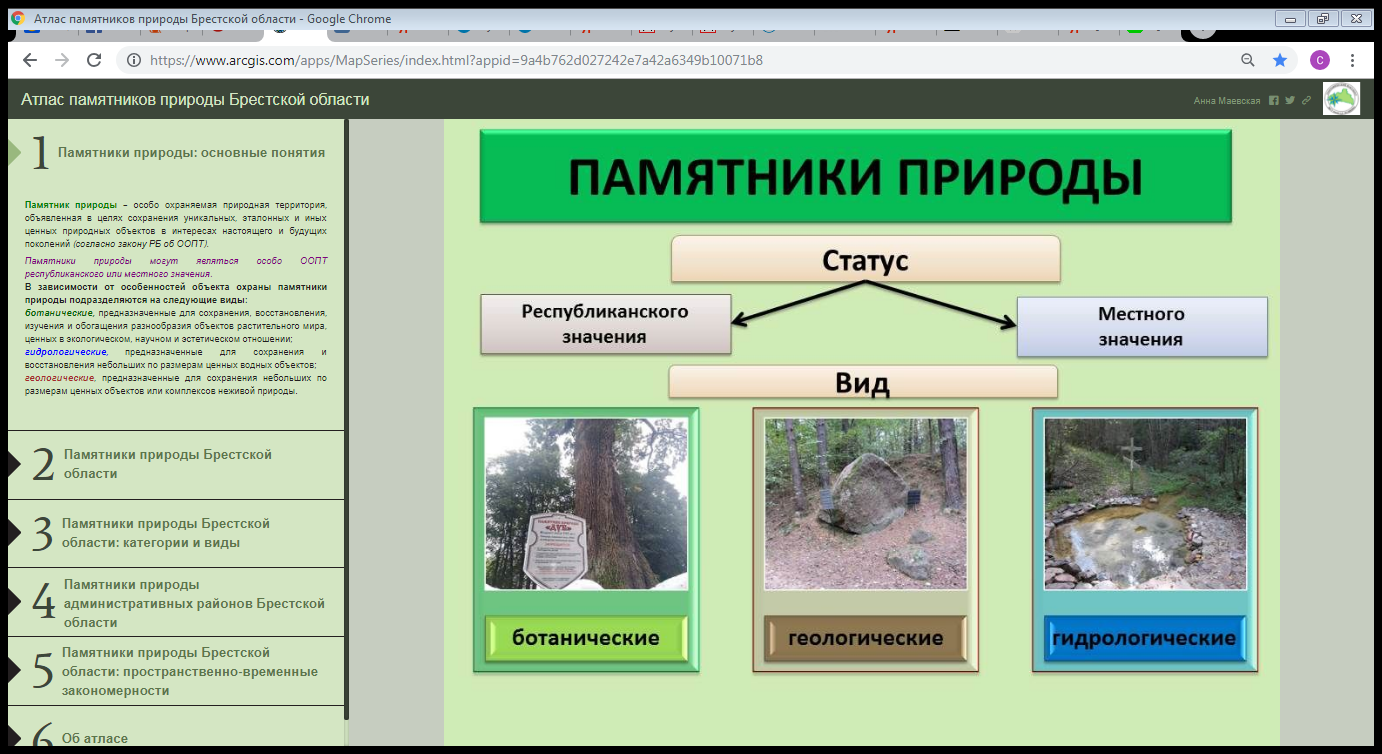Click red геологические word in sidebar text
The image size is (1382, 754).
[60, 378]
